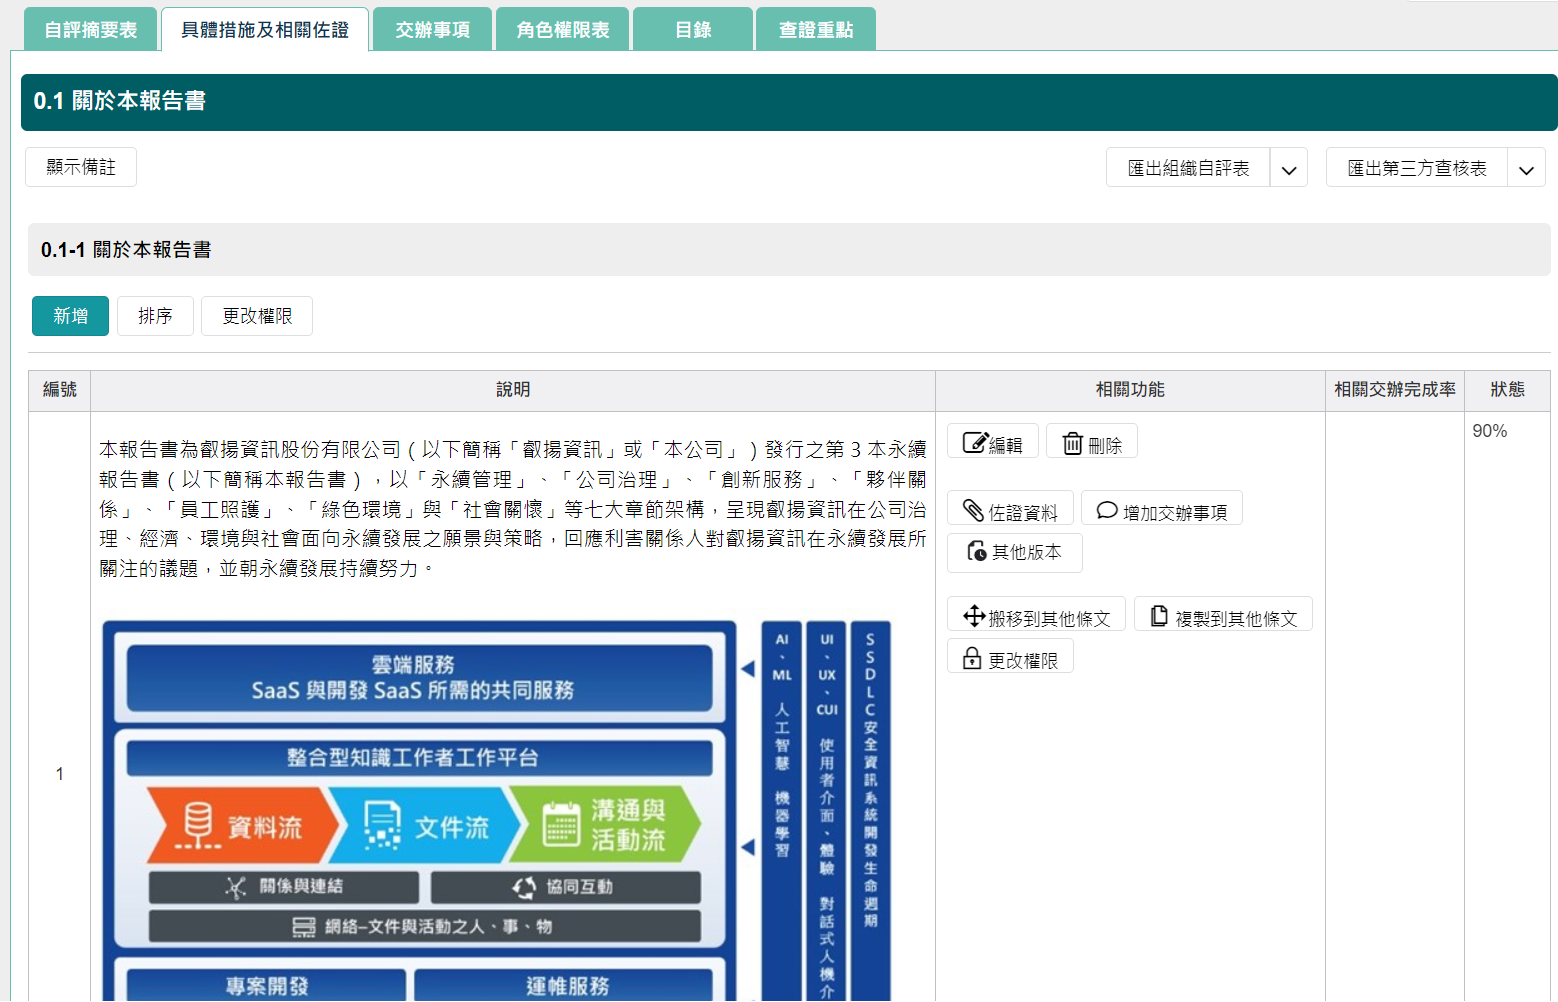Switch to the 自評摘要表 tab
1558x1002 pixels.
pyautogui.click(x=91, y=30)
